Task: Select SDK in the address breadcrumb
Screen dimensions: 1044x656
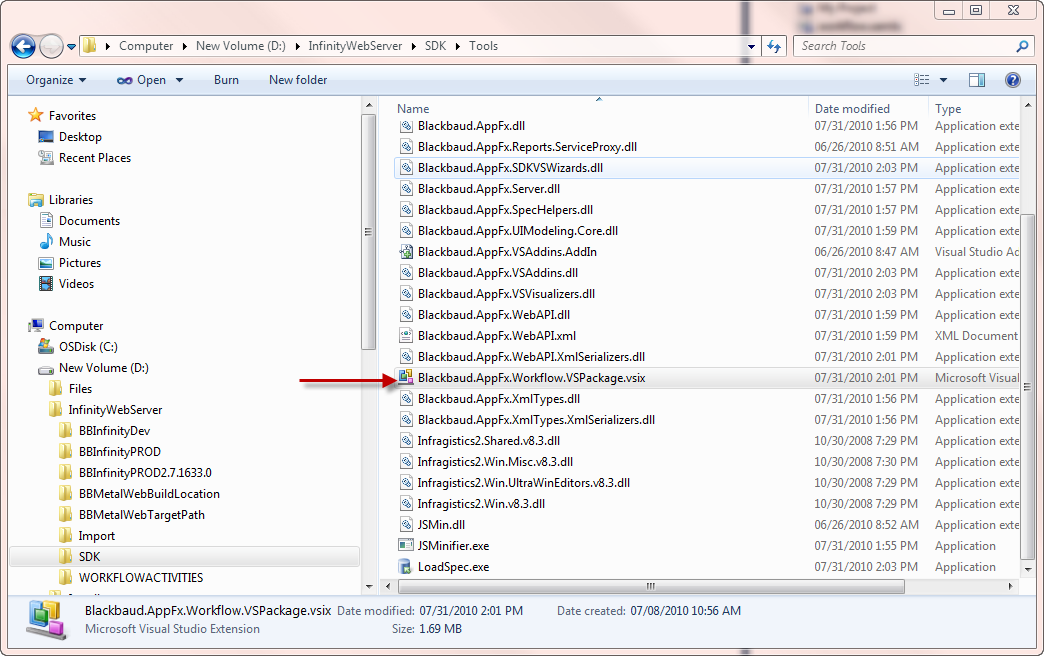Action: coord(435,46)
